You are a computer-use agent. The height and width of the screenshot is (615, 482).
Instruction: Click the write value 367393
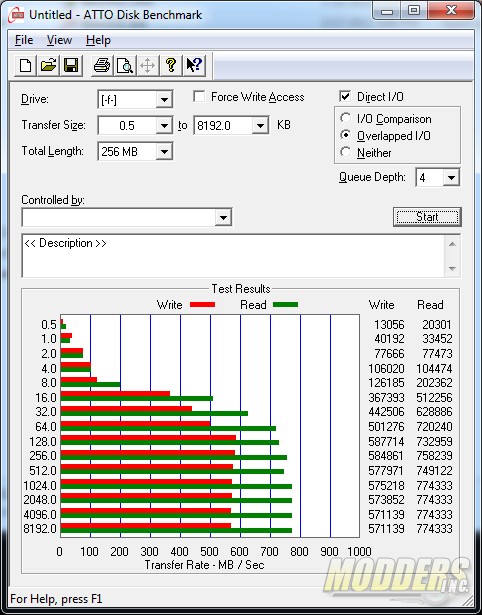point(386,398)
